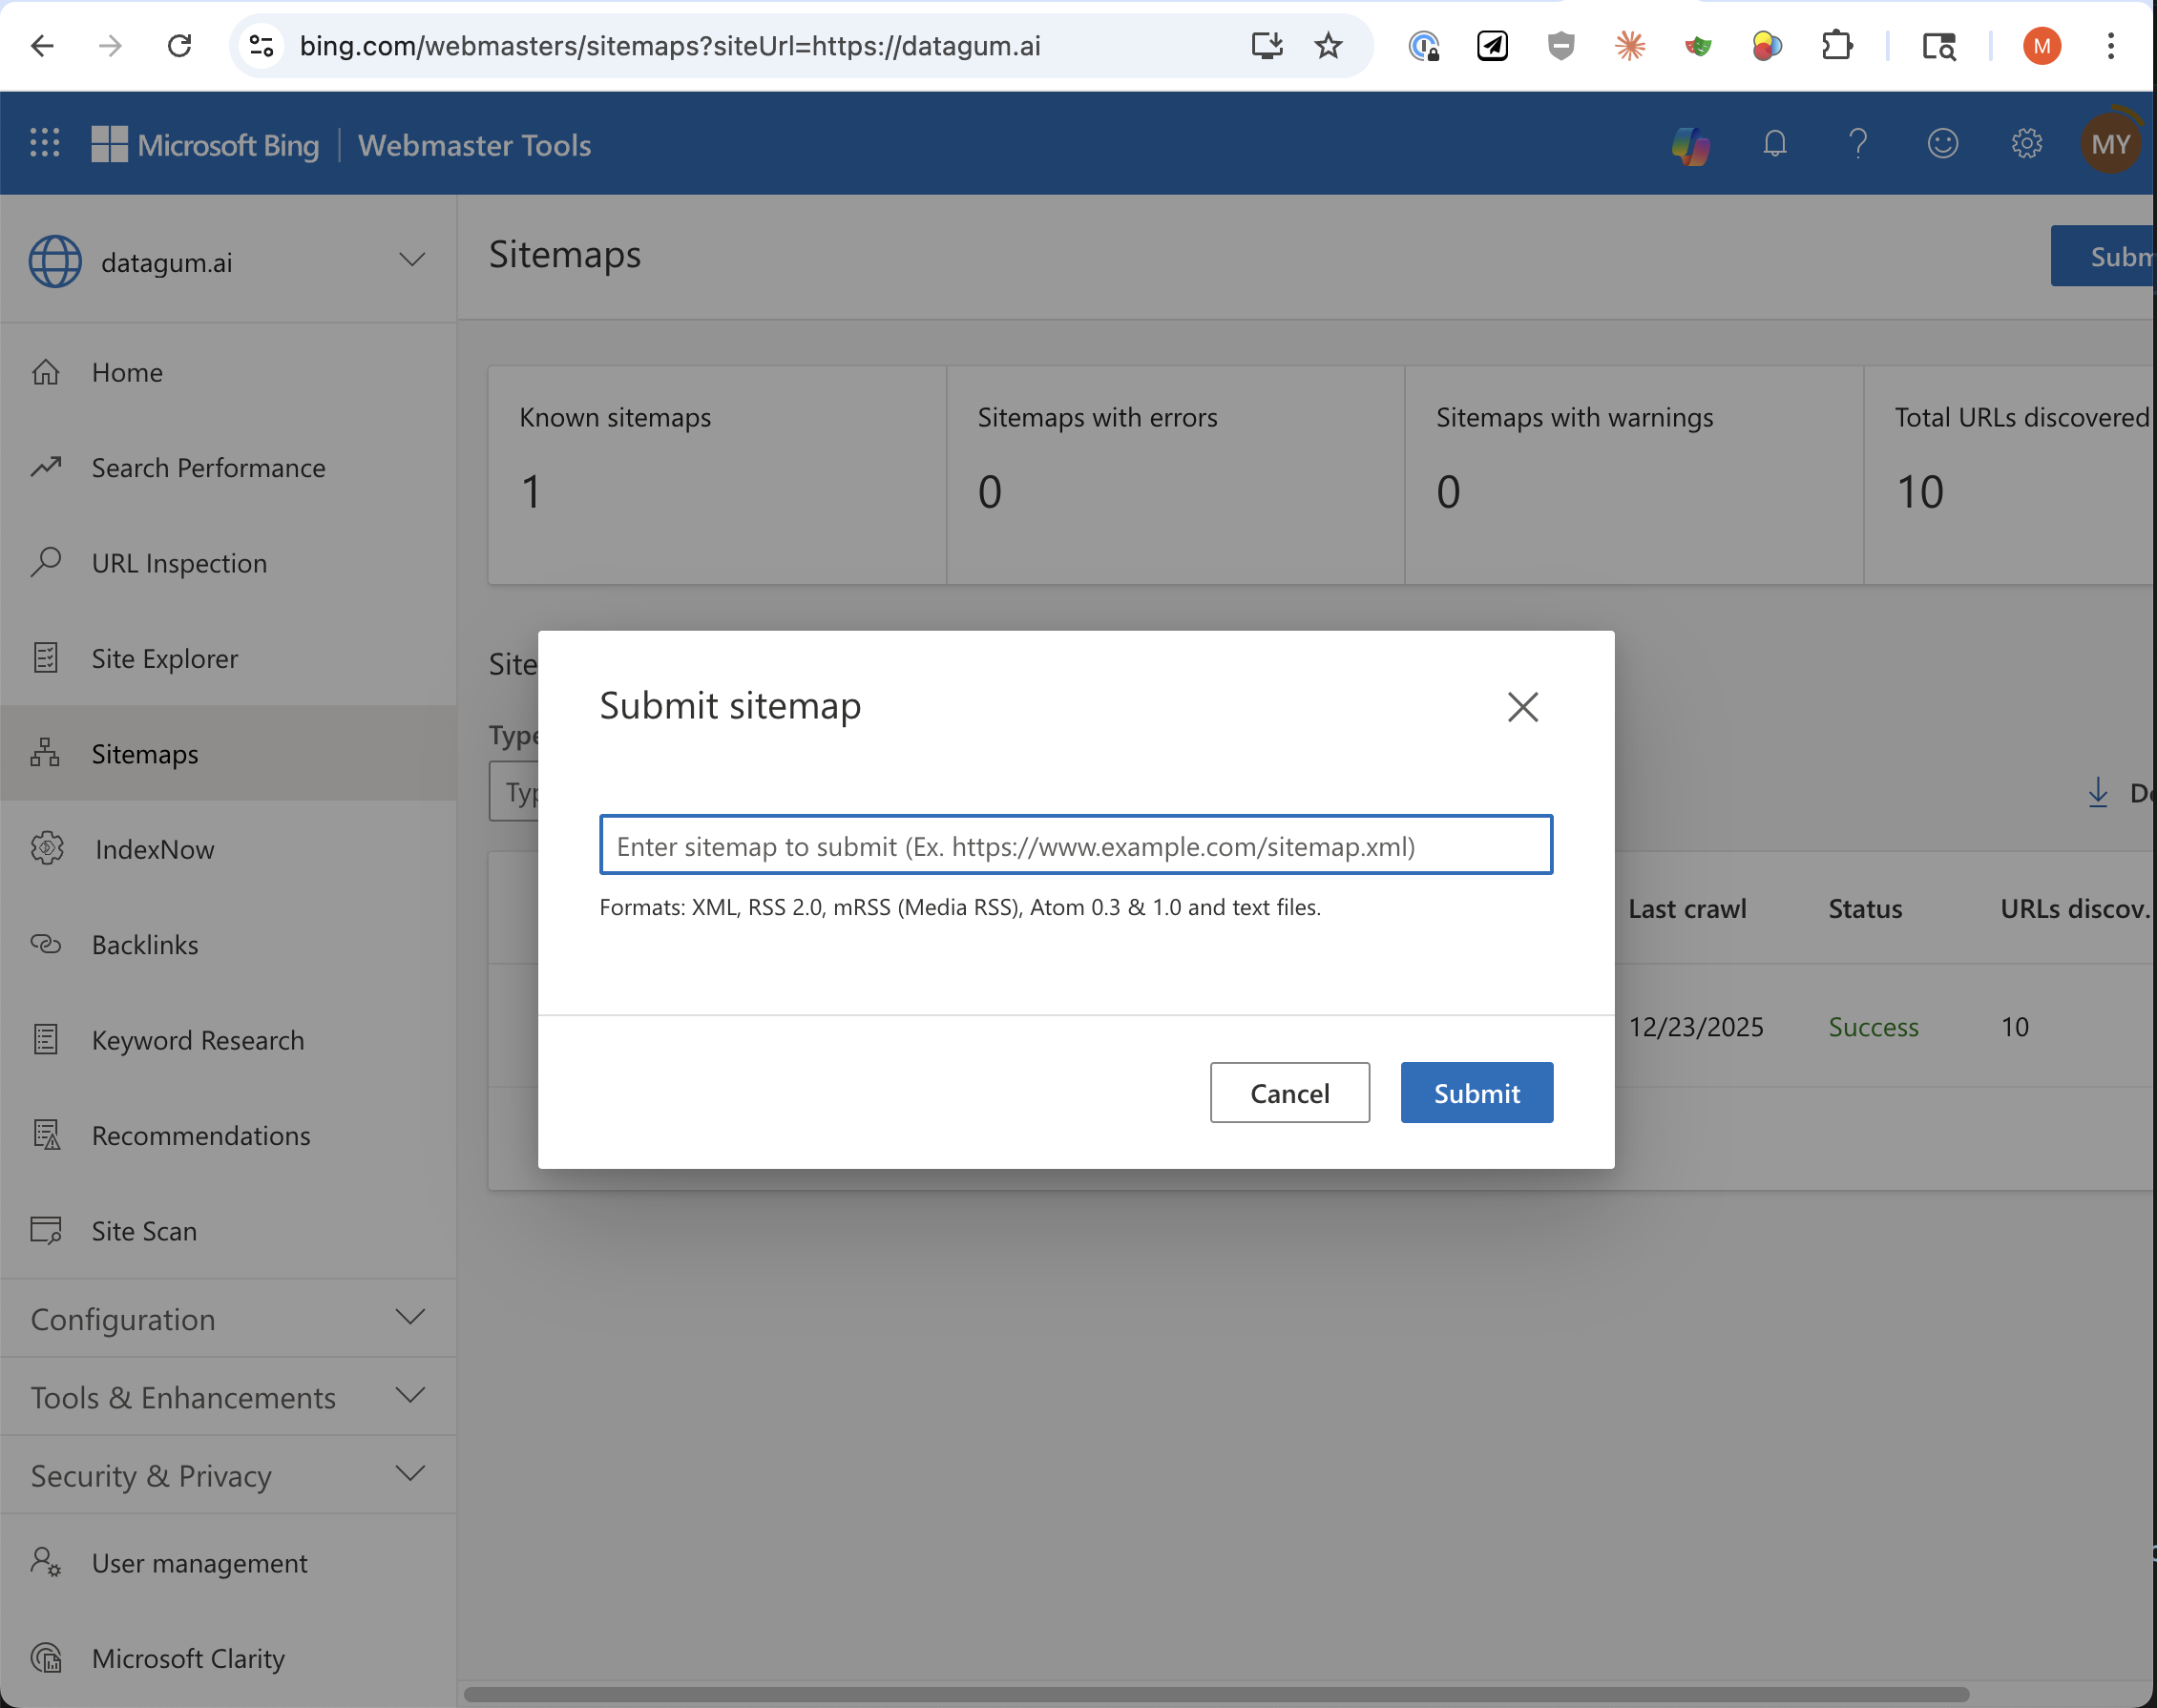2157x1708 pixels.
Task: Open the settings gear in the top bar
Action: click(2026, 143)
